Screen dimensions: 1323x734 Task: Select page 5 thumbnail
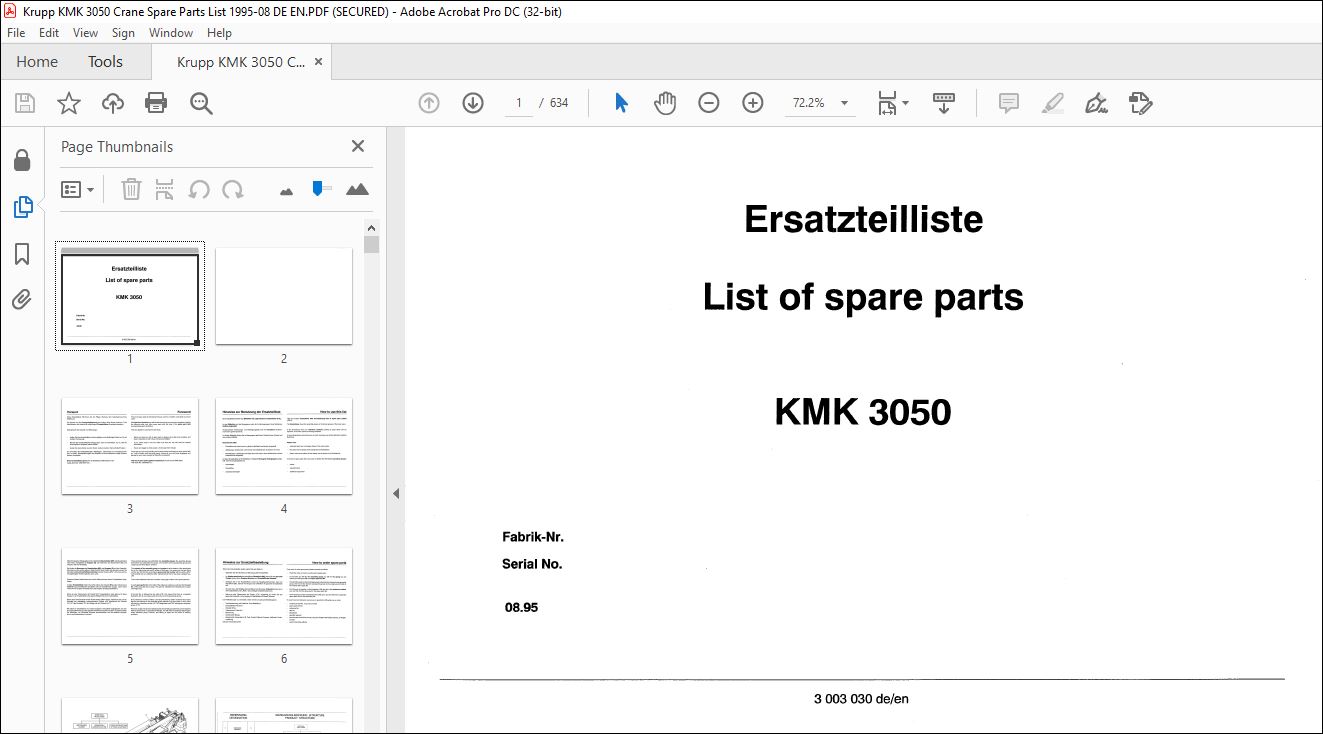click(130, 596)
